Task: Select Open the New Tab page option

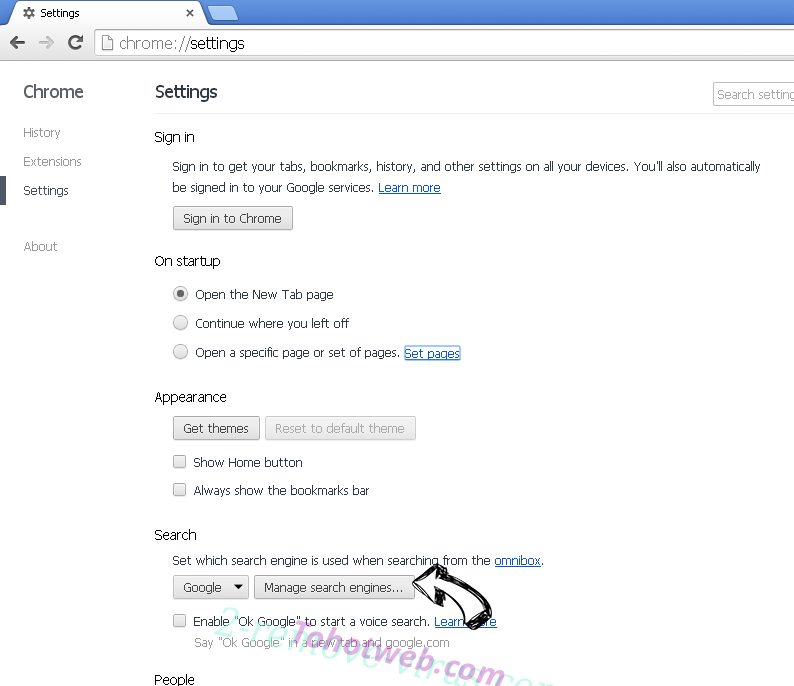Action: coord(180,294)
